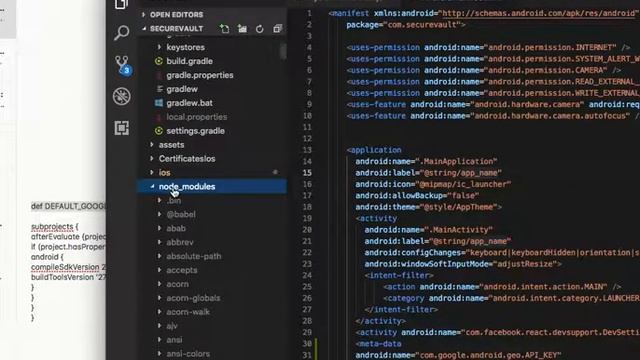Click package="com.securevault" text
This screenshot has height=360, width=640.
(x=406, y=25)
